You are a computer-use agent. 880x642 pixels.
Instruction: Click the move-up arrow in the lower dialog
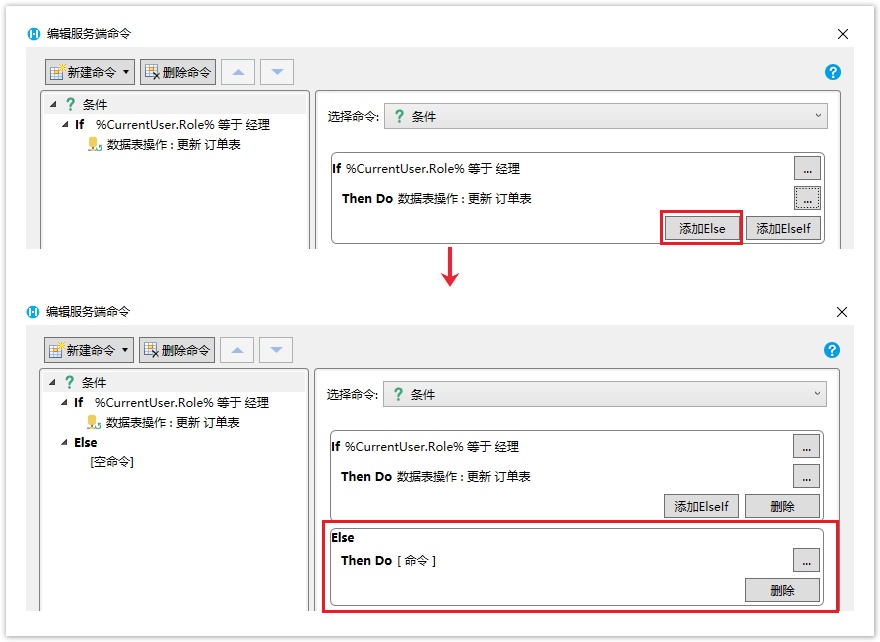pyautogui.click(x=237, y=350)
